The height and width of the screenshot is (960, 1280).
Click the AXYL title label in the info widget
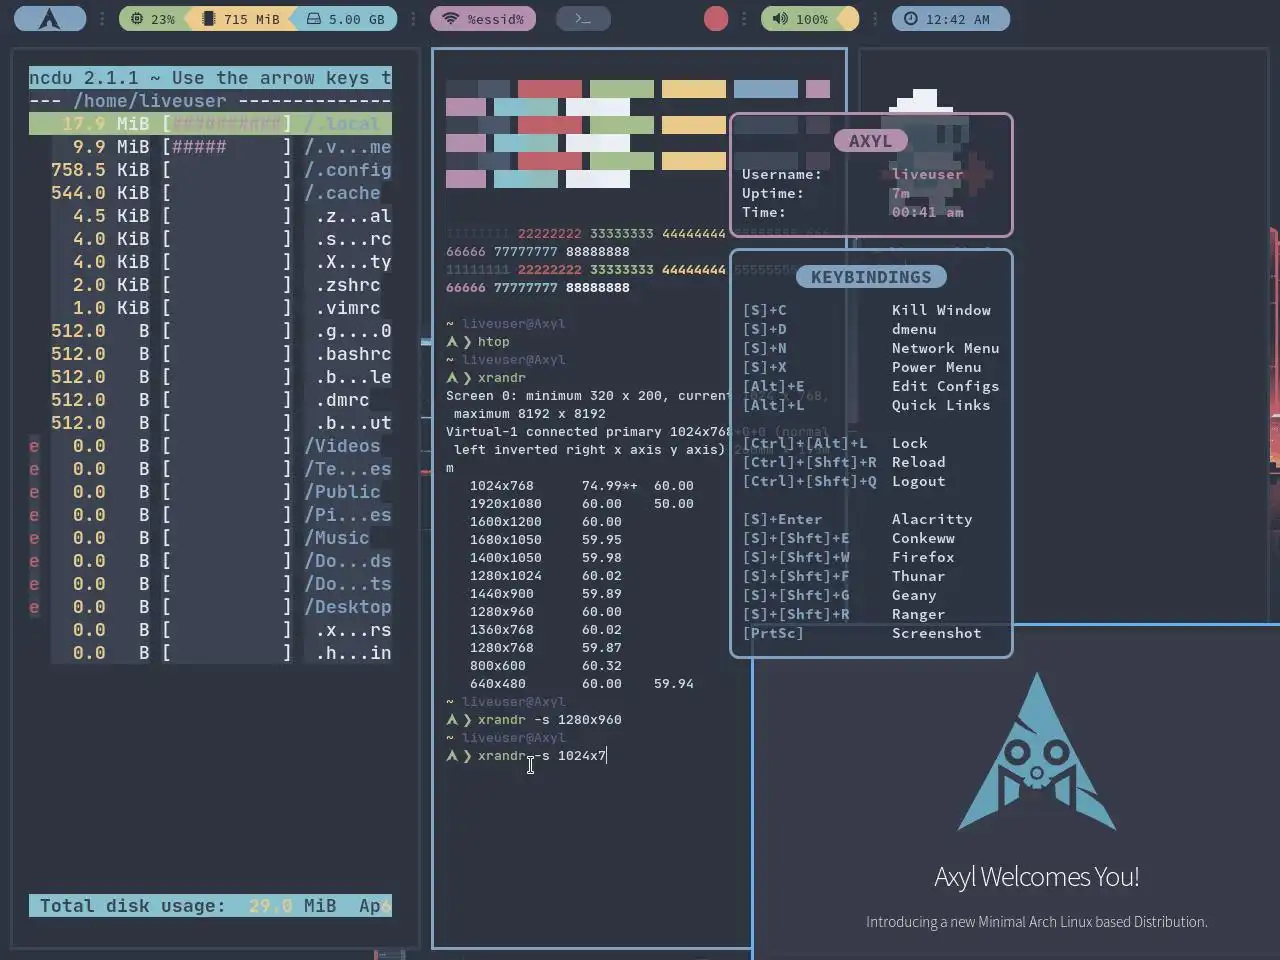(x=870, y=141)
